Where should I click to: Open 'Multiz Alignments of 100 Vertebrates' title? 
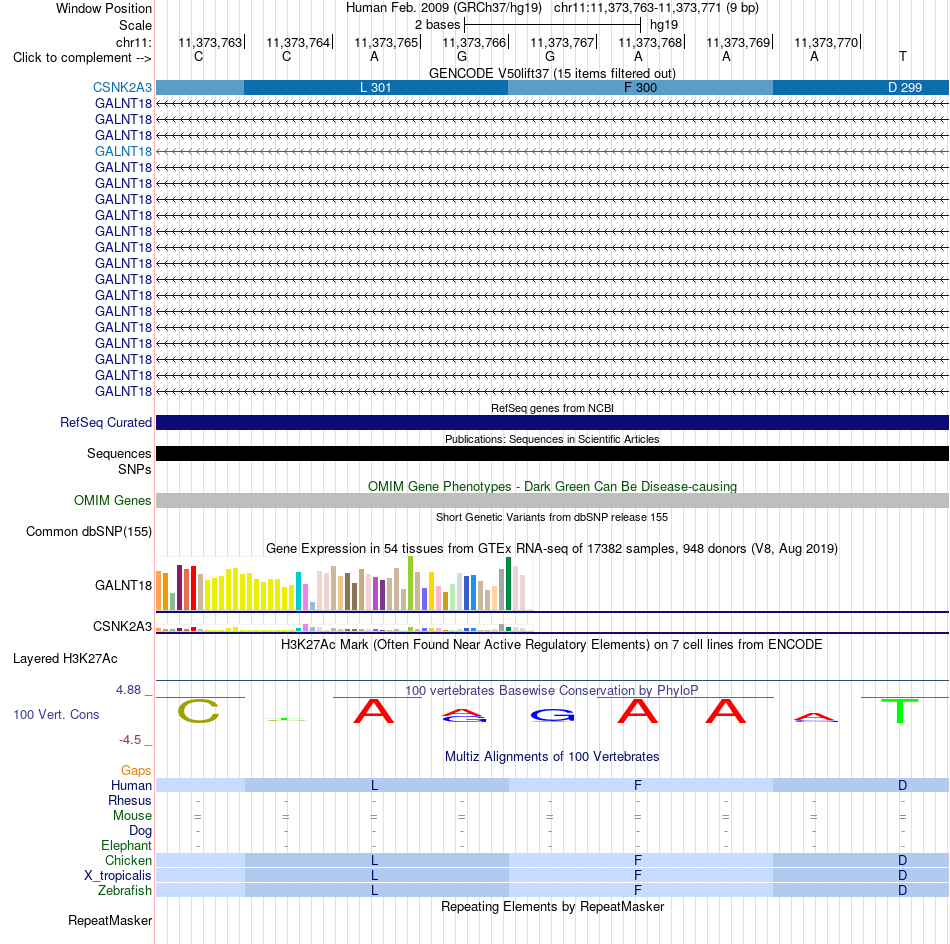tap(552, 756)
